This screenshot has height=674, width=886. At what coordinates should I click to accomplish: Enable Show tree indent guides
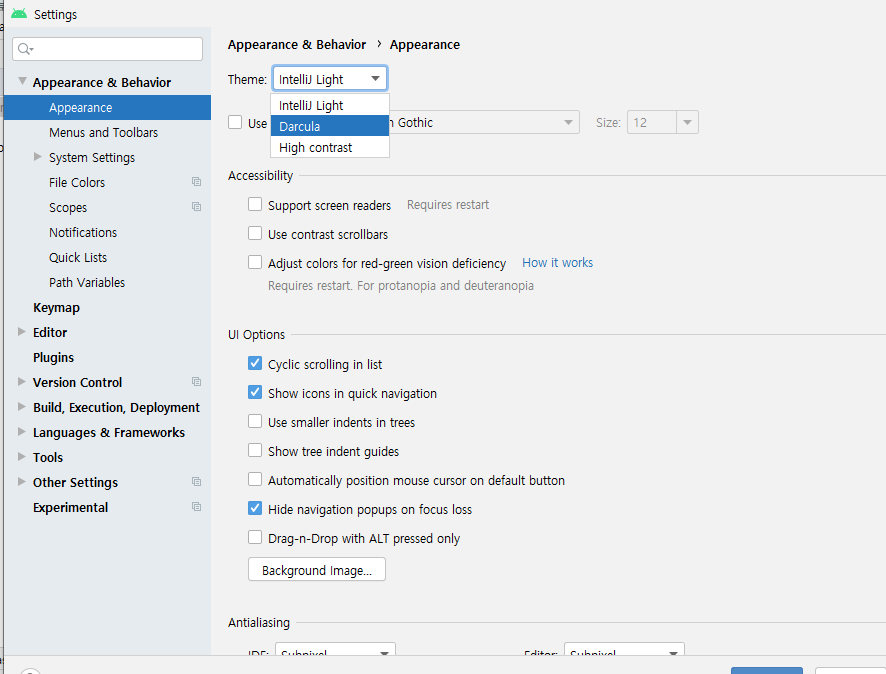(x=255, y=450)
